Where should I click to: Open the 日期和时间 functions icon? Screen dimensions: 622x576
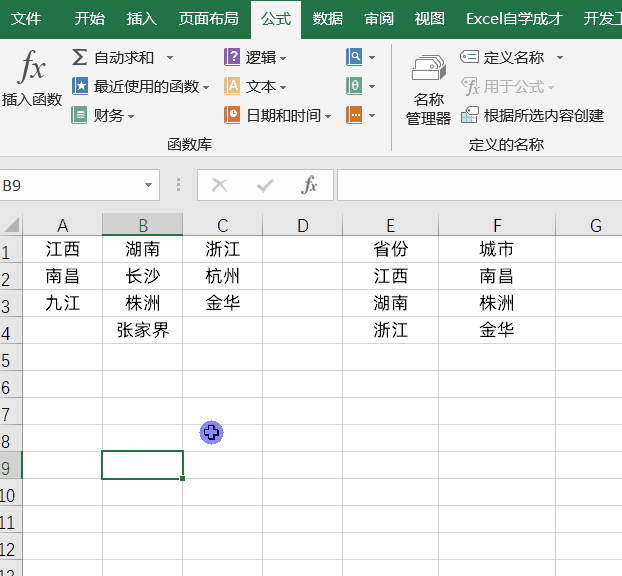pos(232,115)
